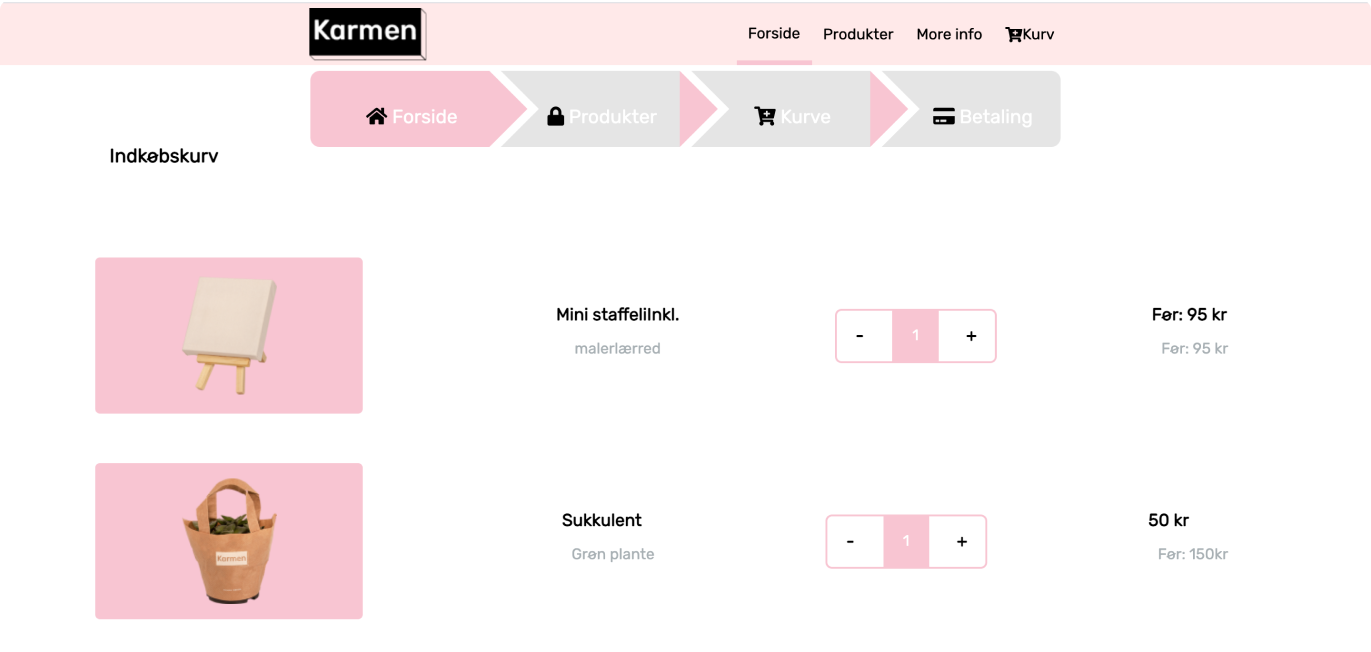Select the Sukkulent quantity field
Image resolution: width=1371 pixels, height=652 pixels.
click(x=906, y=542)
